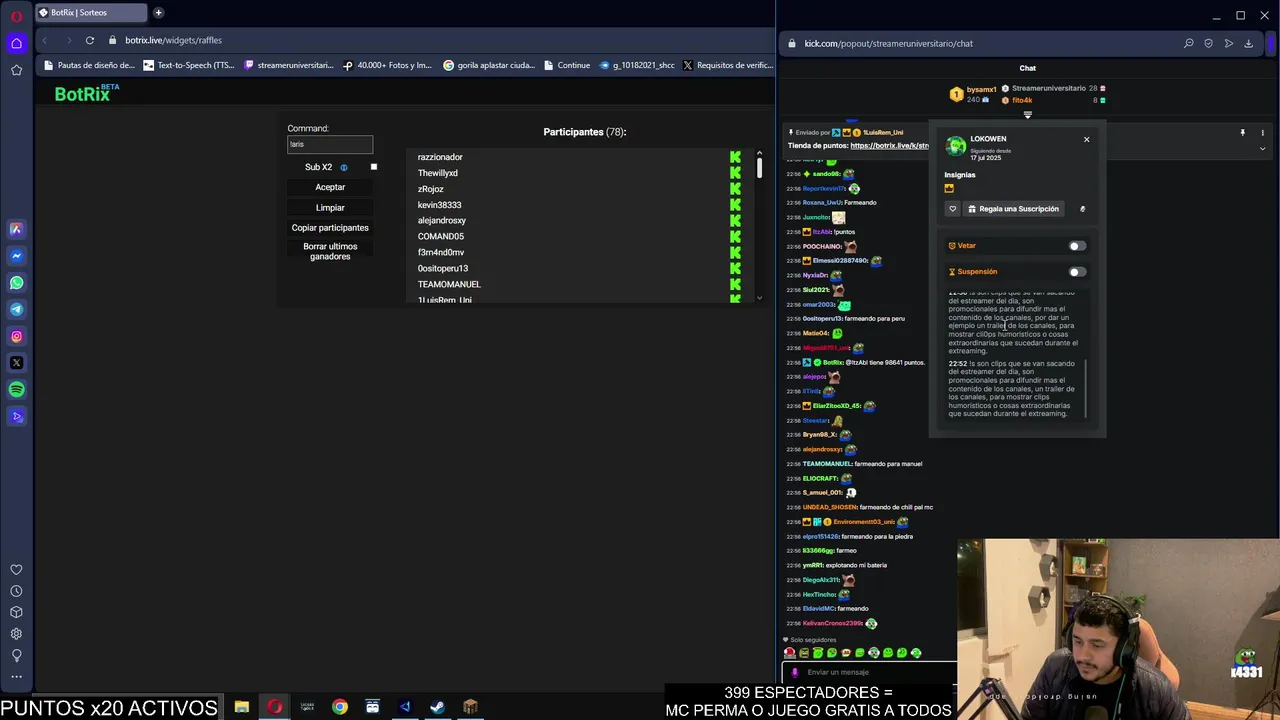Close the LOKOWEN user card
The image size is (1280, 720).
[1086, 139]
